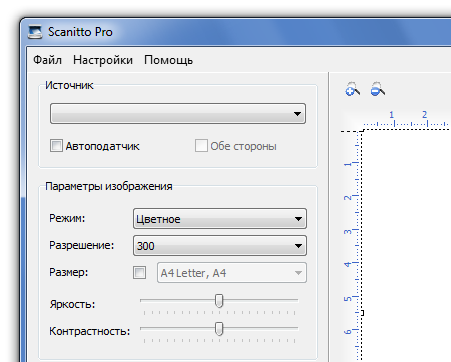
Task: Open the A4 Letter, A4 size dropdown
Action: [x=232, y=273]
